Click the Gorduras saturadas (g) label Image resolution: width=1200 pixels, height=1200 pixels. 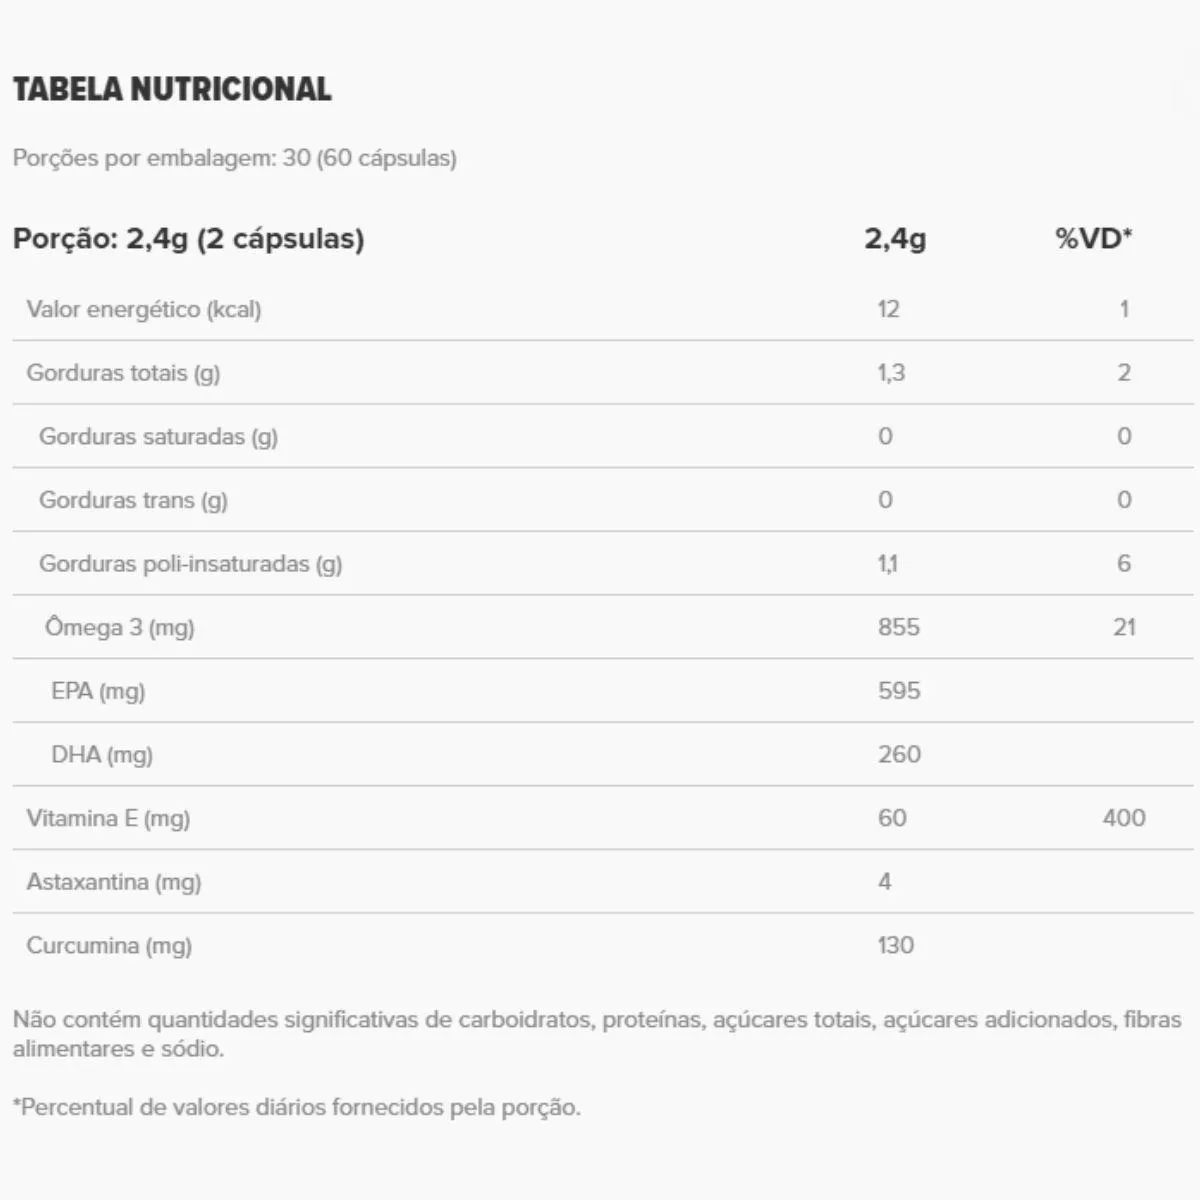[x=158, y=436]
